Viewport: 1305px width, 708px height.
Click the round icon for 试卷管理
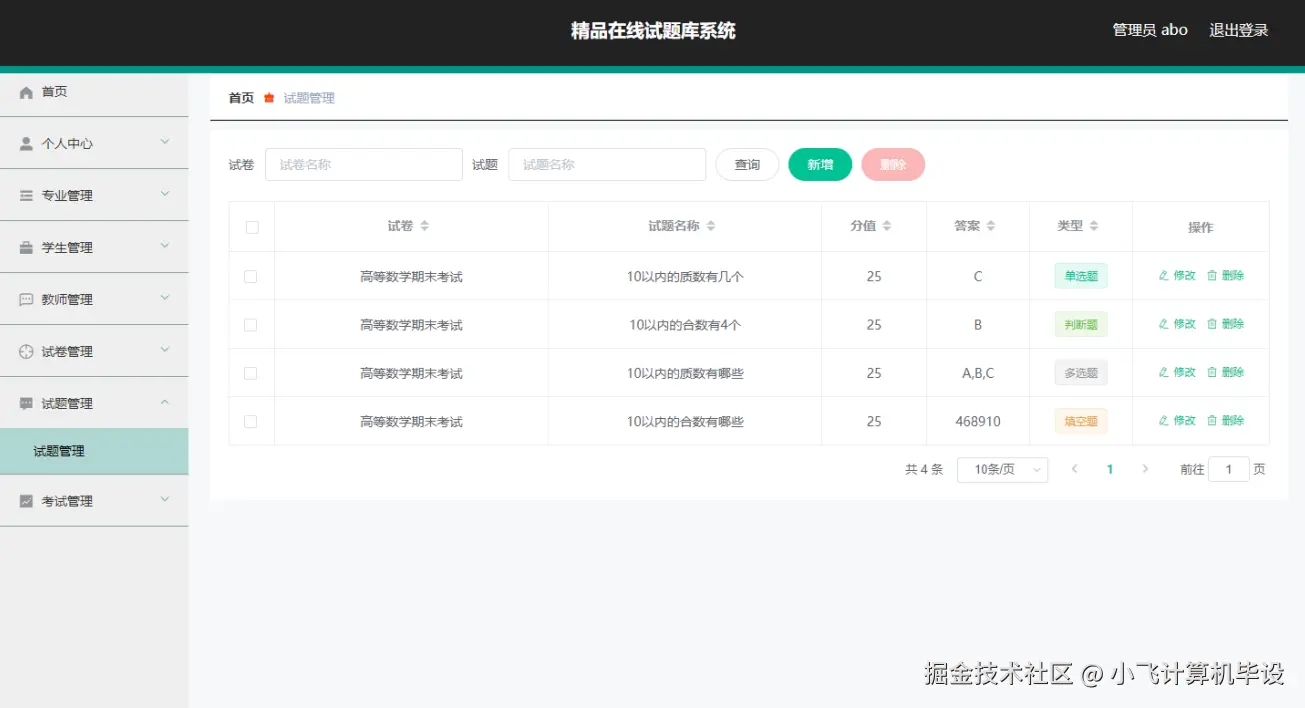26,352
